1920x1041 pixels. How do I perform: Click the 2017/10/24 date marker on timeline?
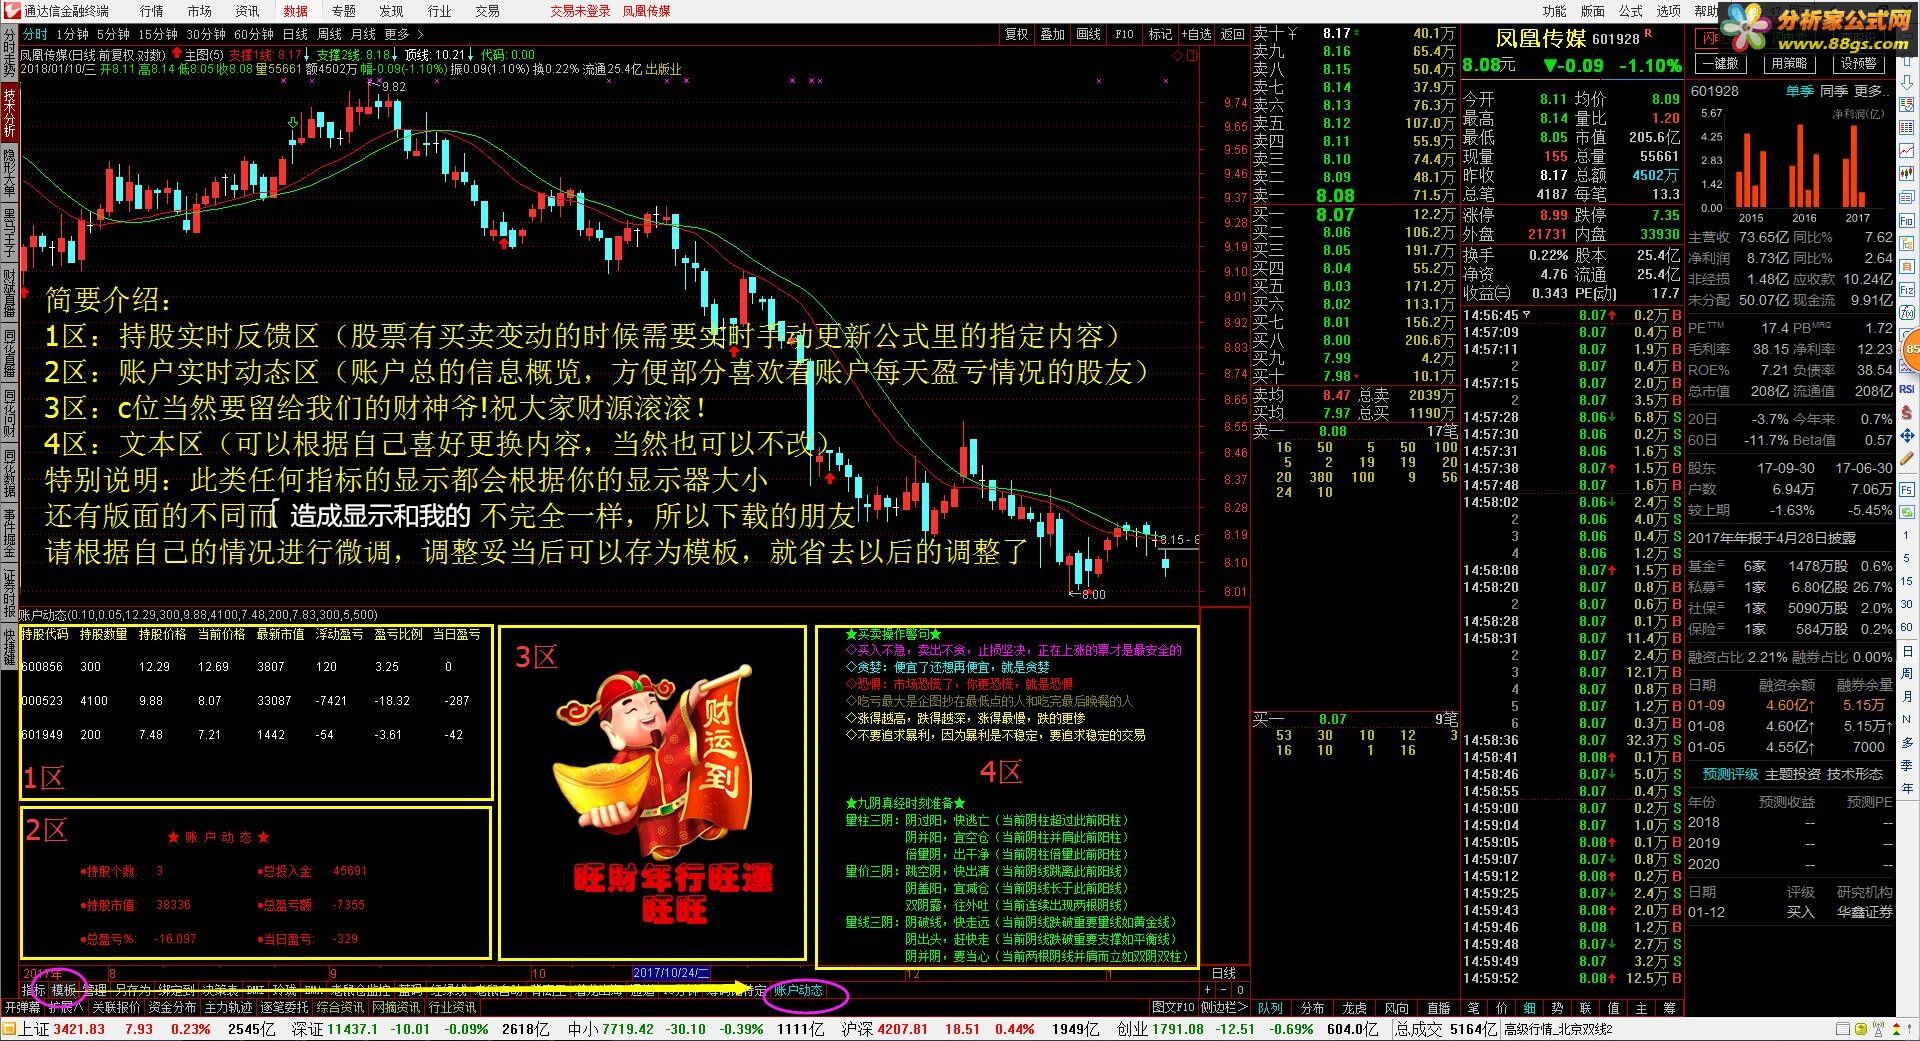672,973
